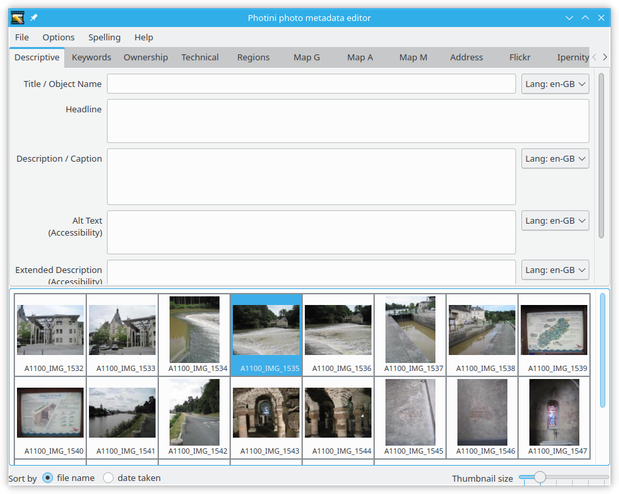619x494 pixels.
Task: Select crypt thumbnail A1100_IMG_1543
Action: (x=266, y=417)
